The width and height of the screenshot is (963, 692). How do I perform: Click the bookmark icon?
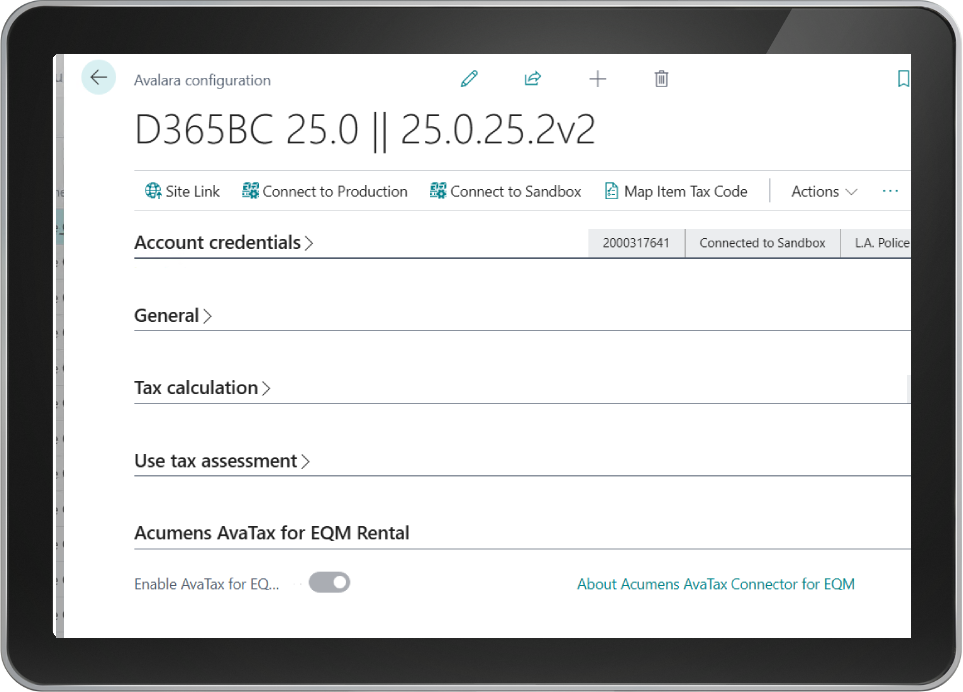click(903, 79)
